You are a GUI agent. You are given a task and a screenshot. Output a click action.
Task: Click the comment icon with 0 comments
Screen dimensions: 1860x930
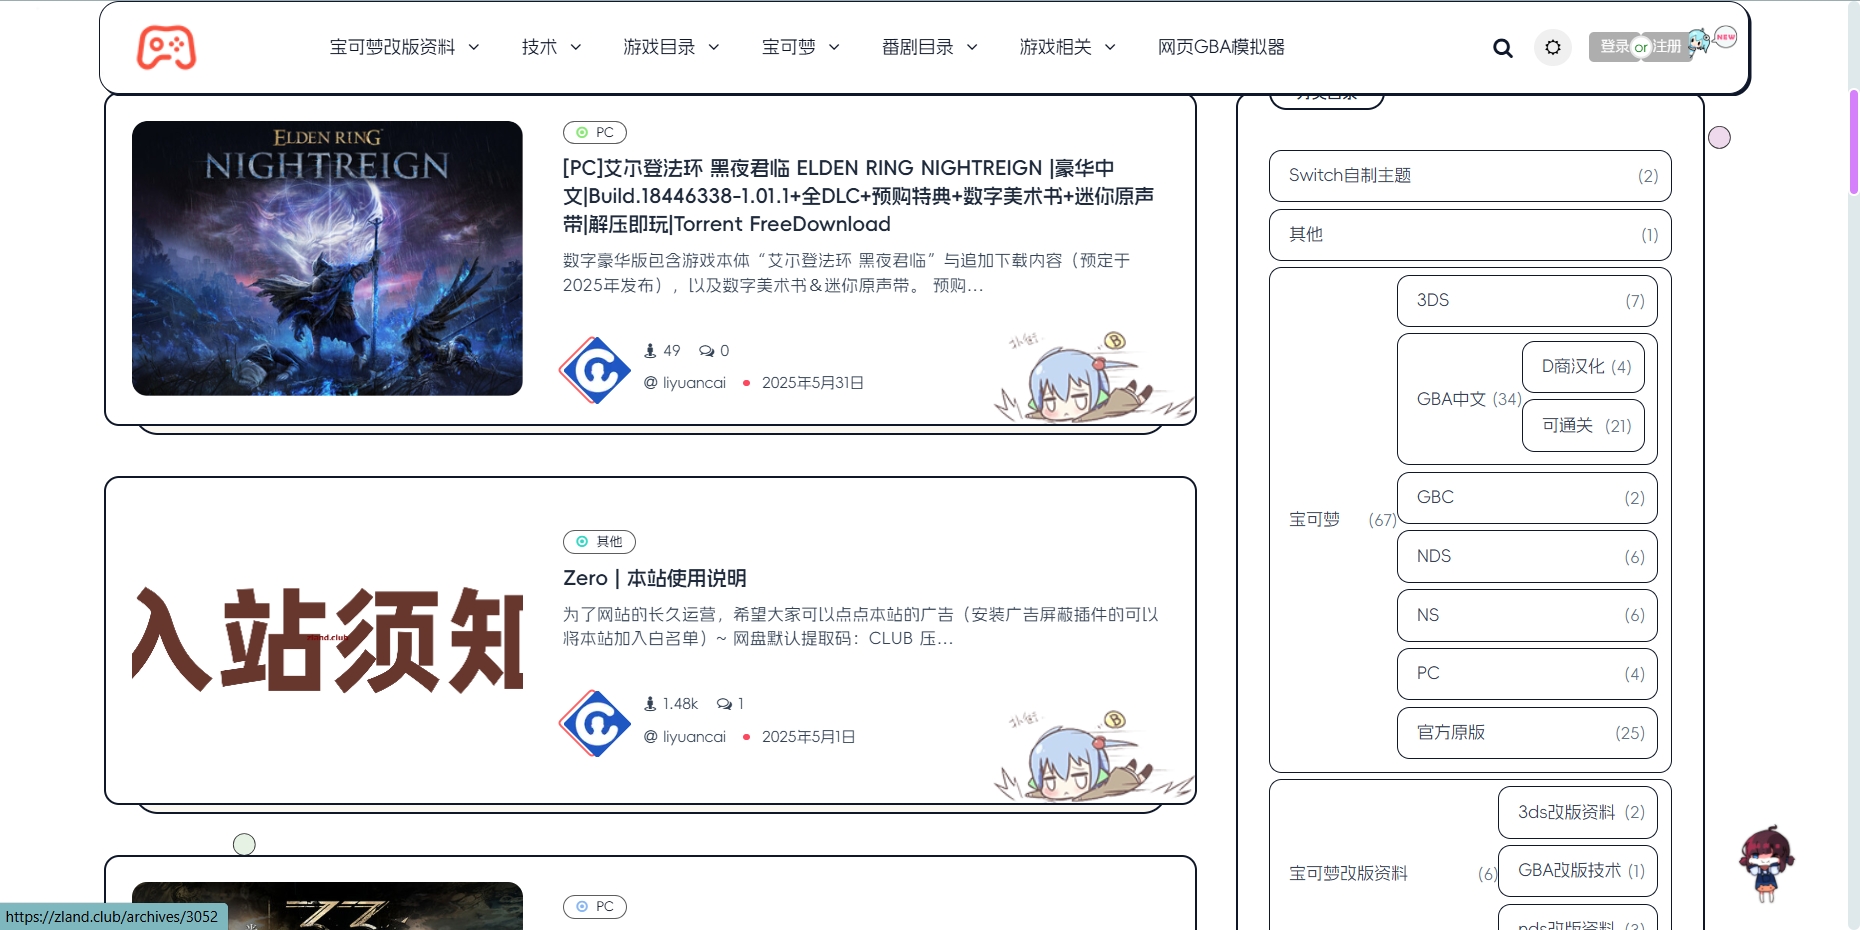coord(707,351)
